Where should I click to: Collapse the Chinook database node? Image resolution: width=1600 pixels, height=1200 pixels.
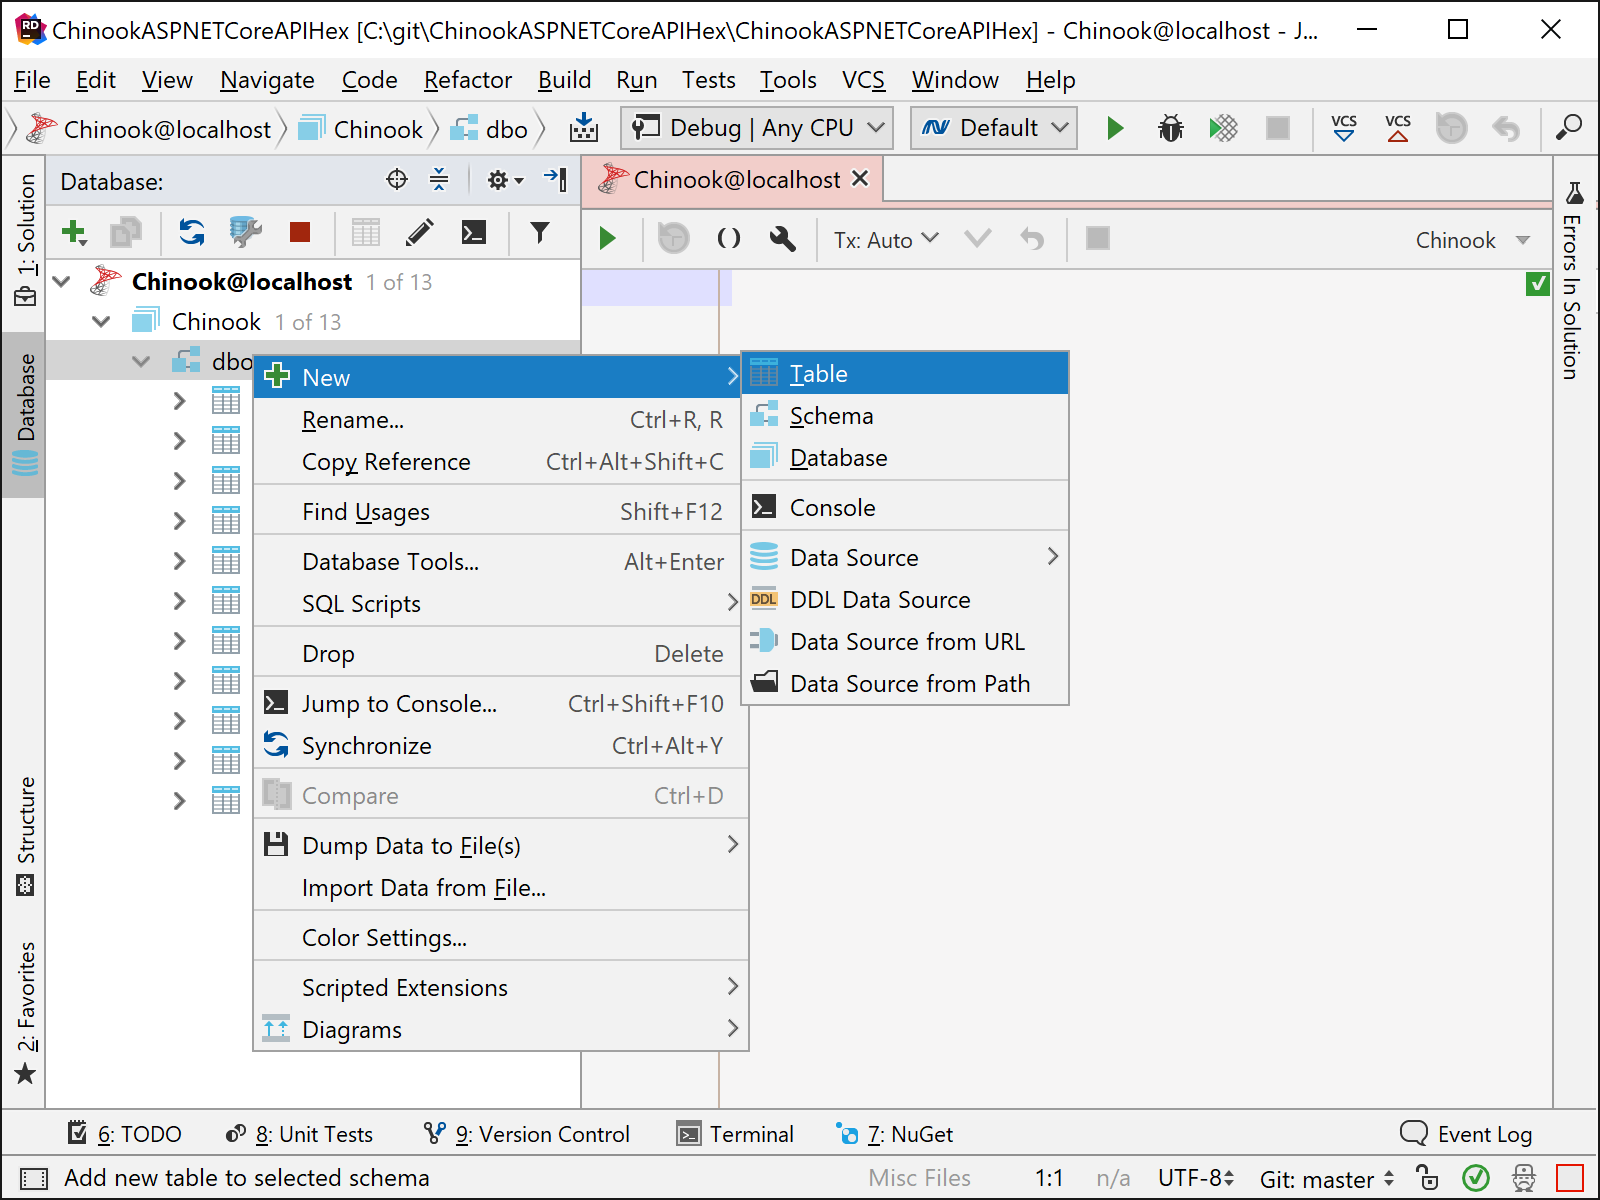(101, 322)
